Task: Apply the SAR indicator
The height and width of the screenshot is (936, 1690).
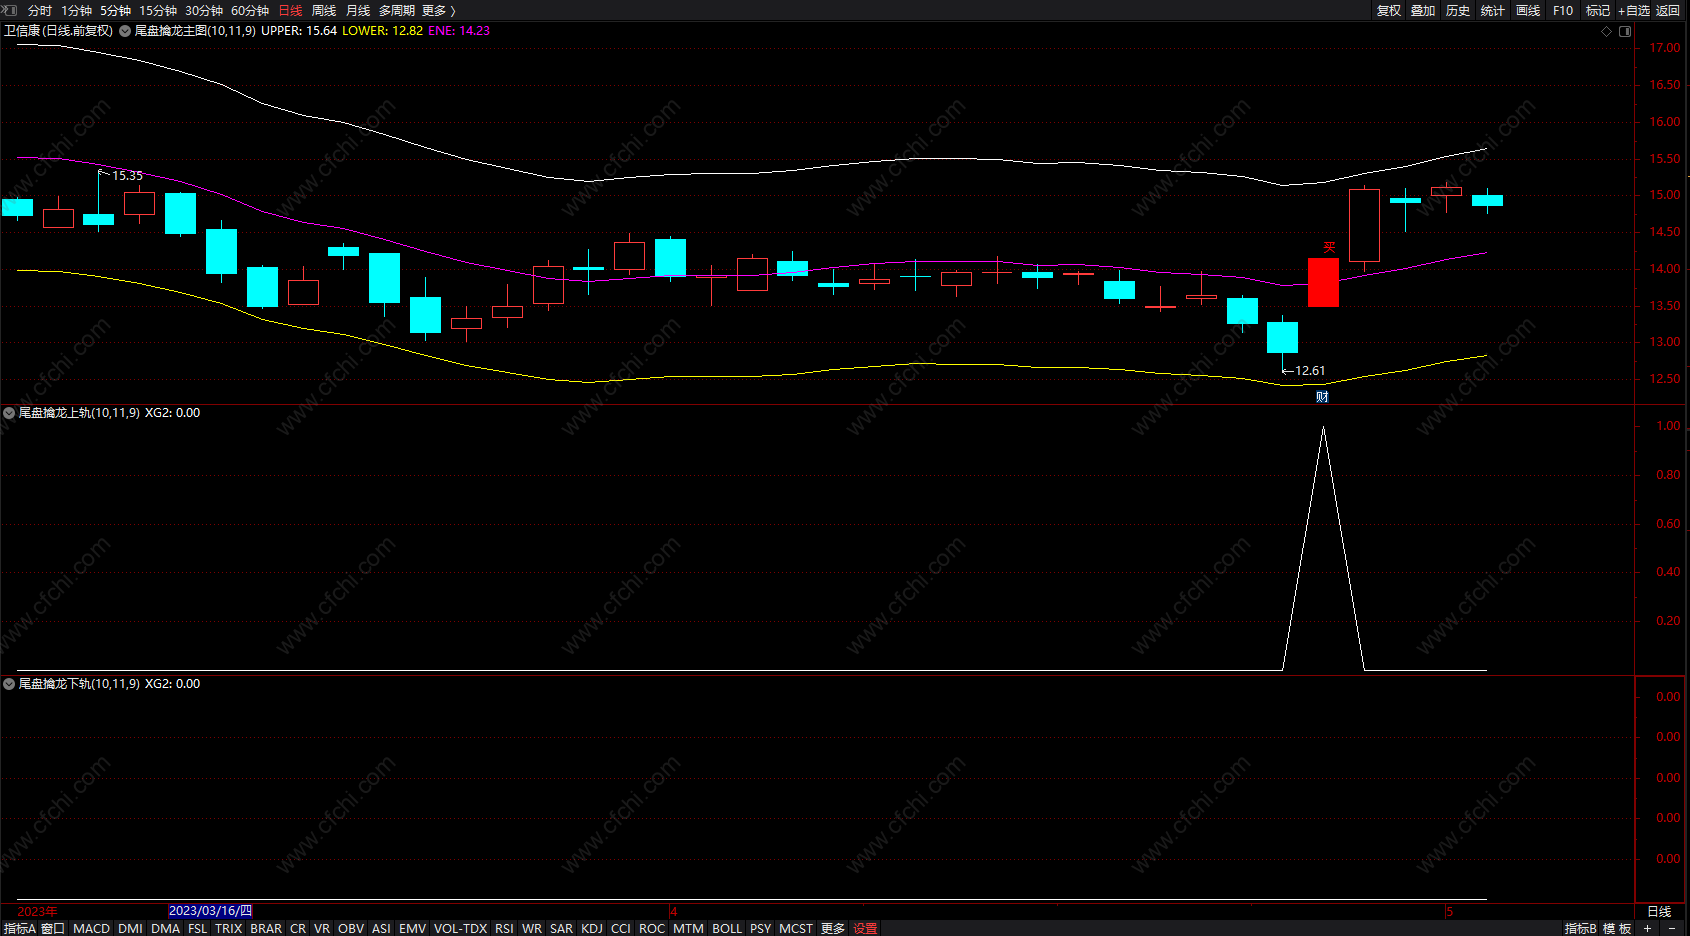Action: (562, 929)
